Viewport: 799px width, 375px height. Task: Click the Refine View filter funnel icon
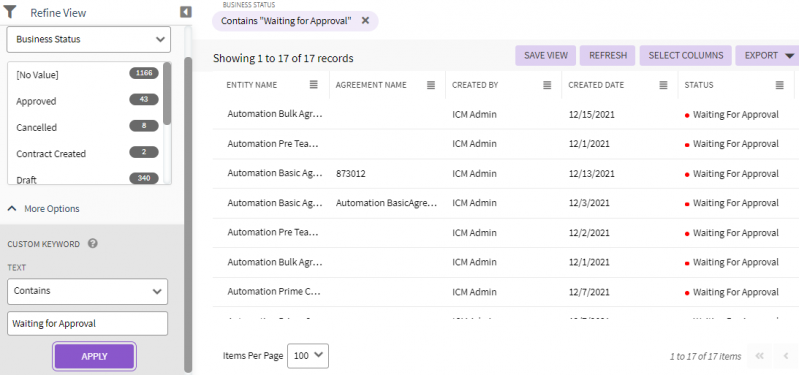pos(10,12)
